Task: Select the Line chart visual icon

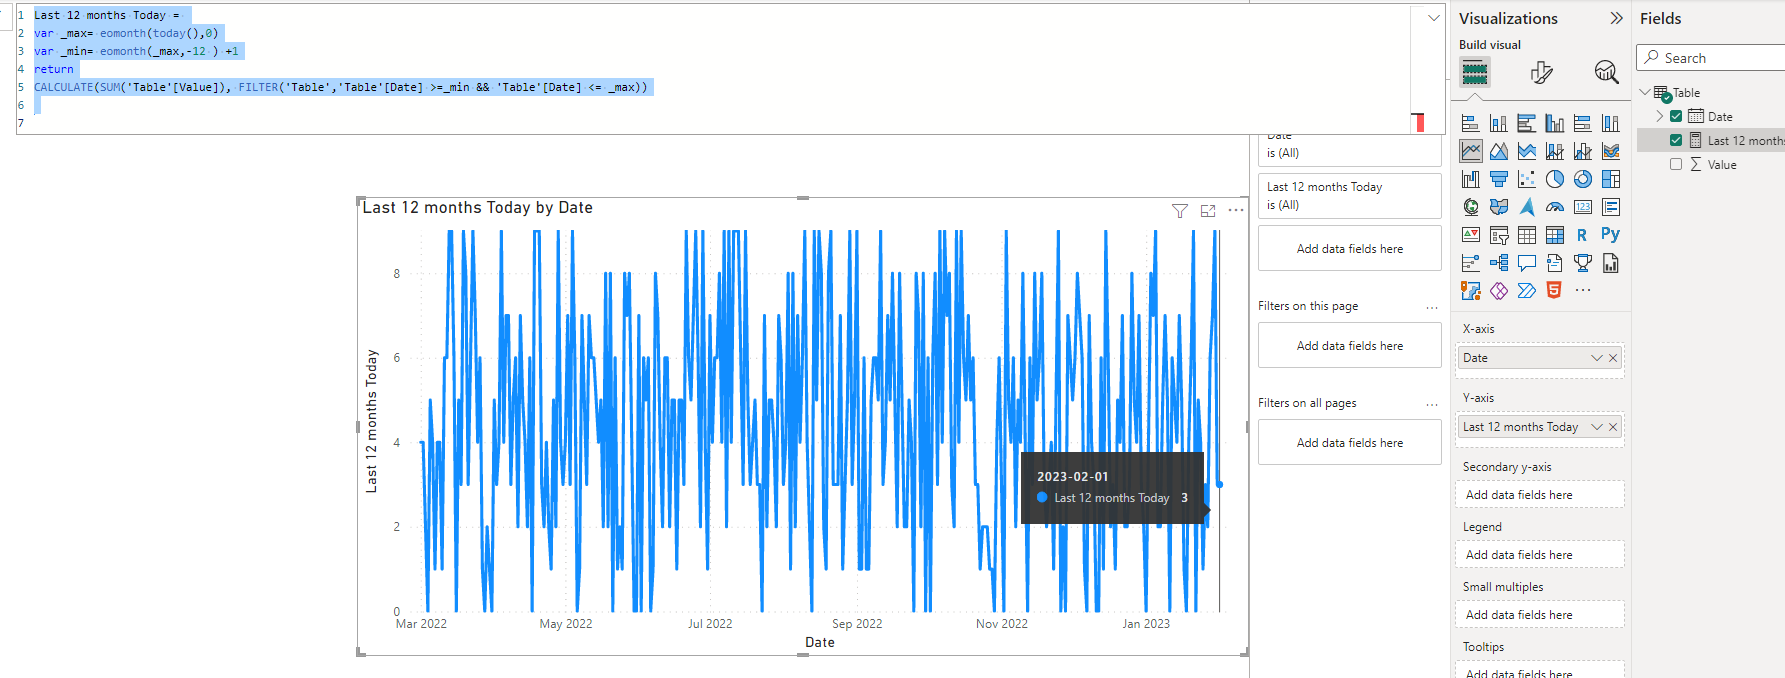Action: click(x=1471, y=151)
